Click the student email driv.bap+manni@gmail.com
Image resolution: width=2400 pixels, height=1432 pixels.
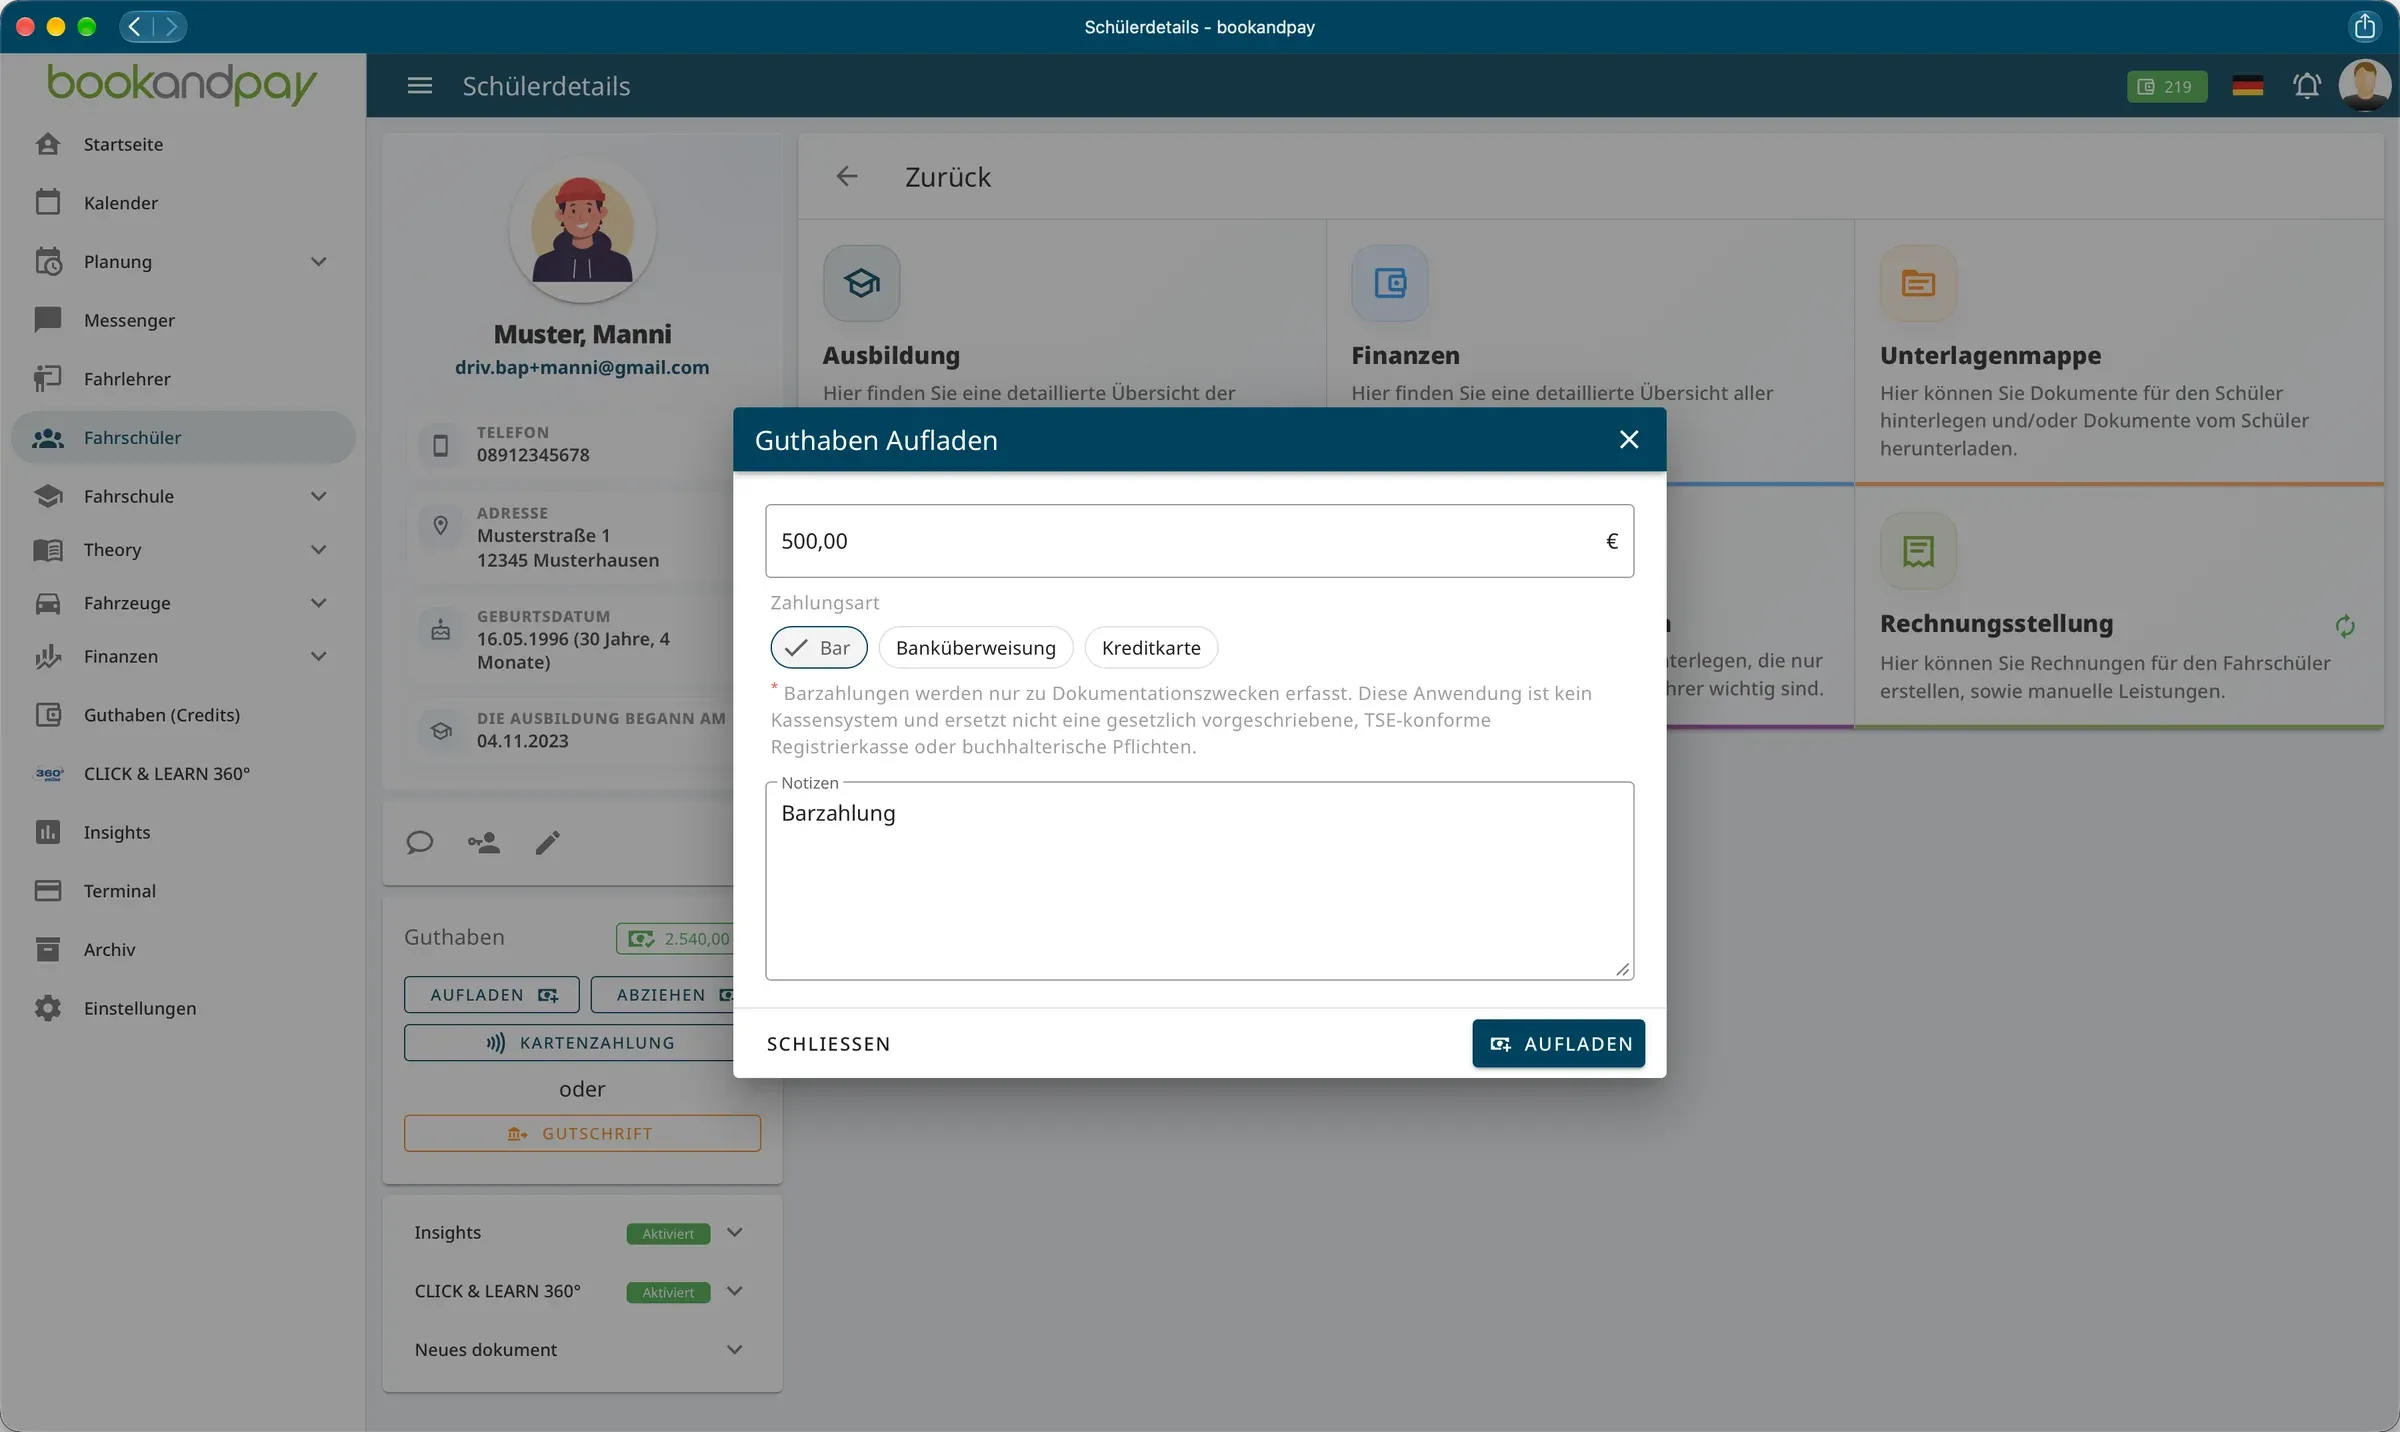pos(582,368)
